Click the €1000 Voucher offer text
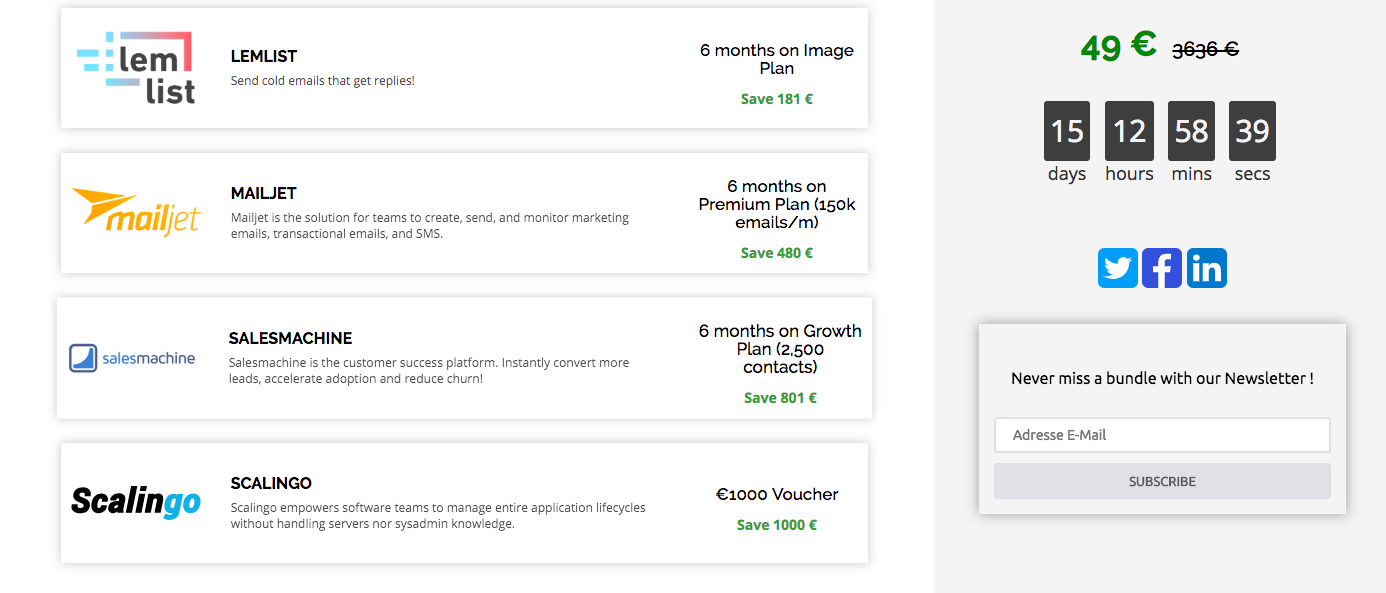 click(777, 494)
